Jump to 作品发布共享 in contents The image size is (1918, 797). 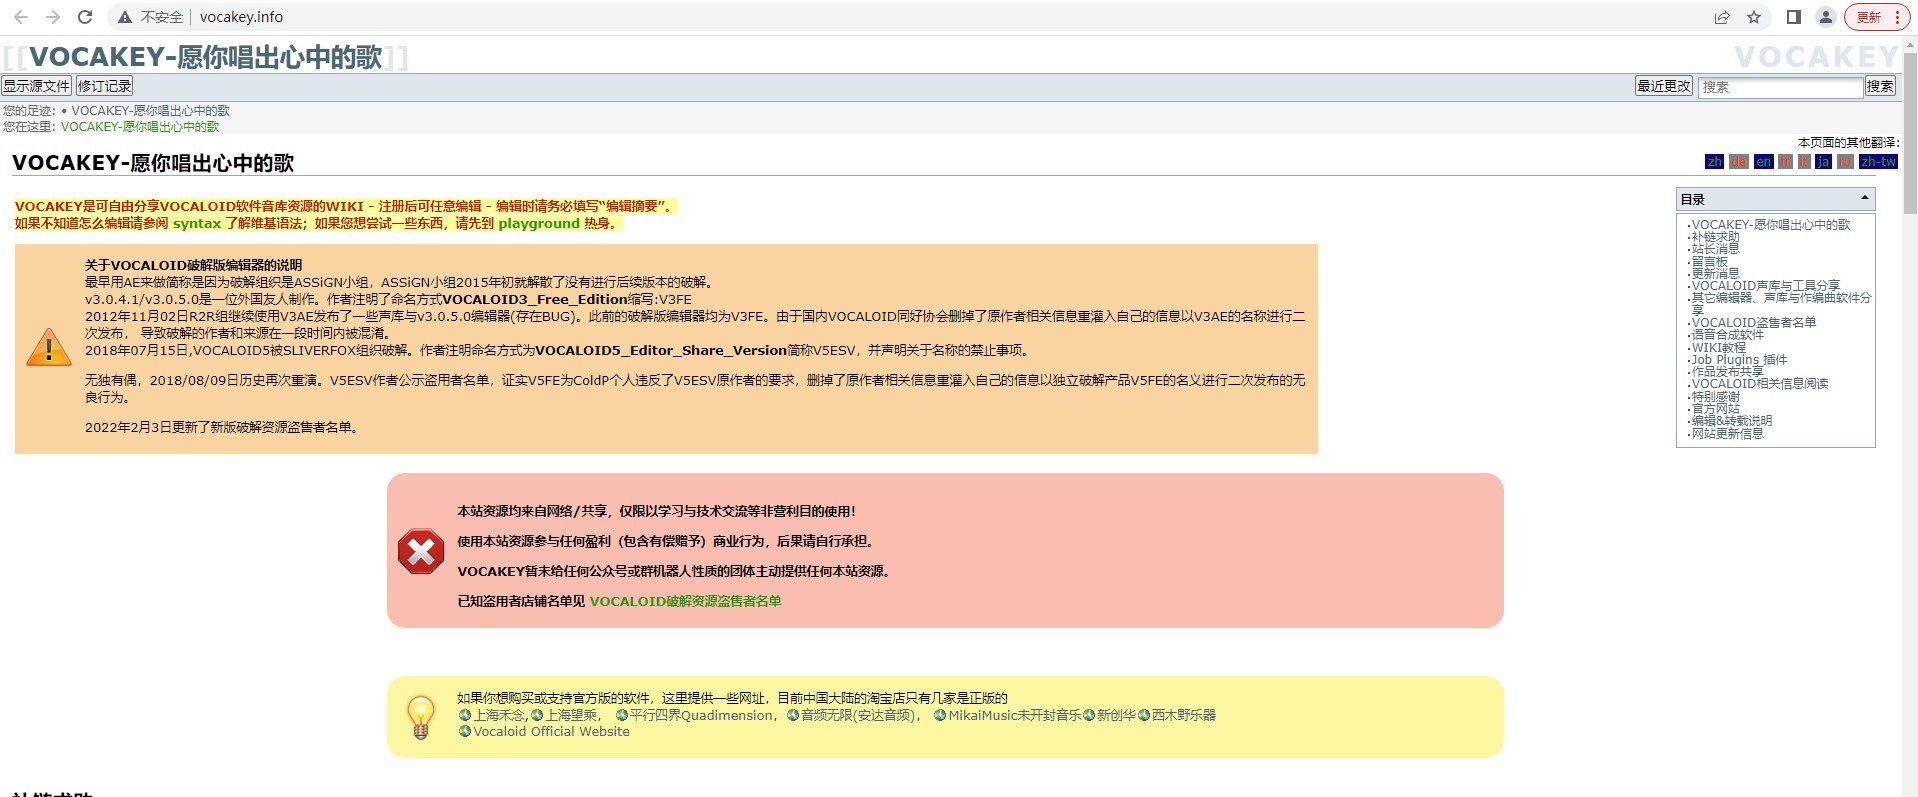[1728, 372]
